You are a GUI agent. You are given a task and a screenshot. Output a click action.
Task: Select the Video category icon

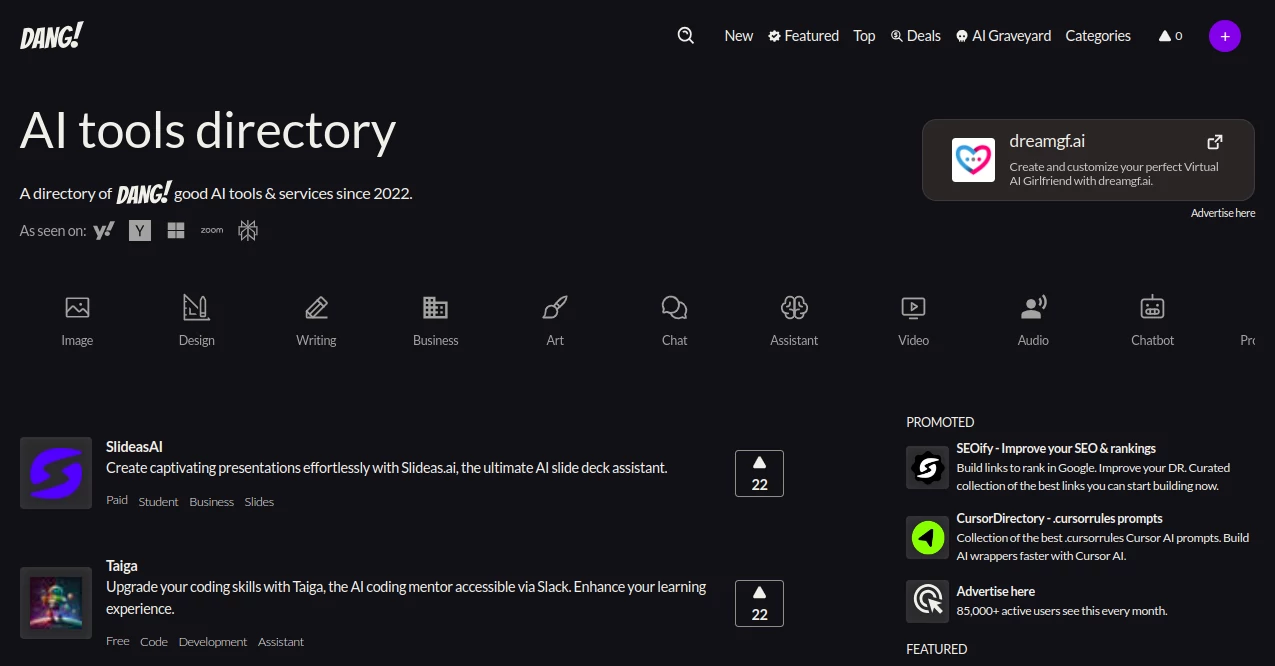[914, 308]
